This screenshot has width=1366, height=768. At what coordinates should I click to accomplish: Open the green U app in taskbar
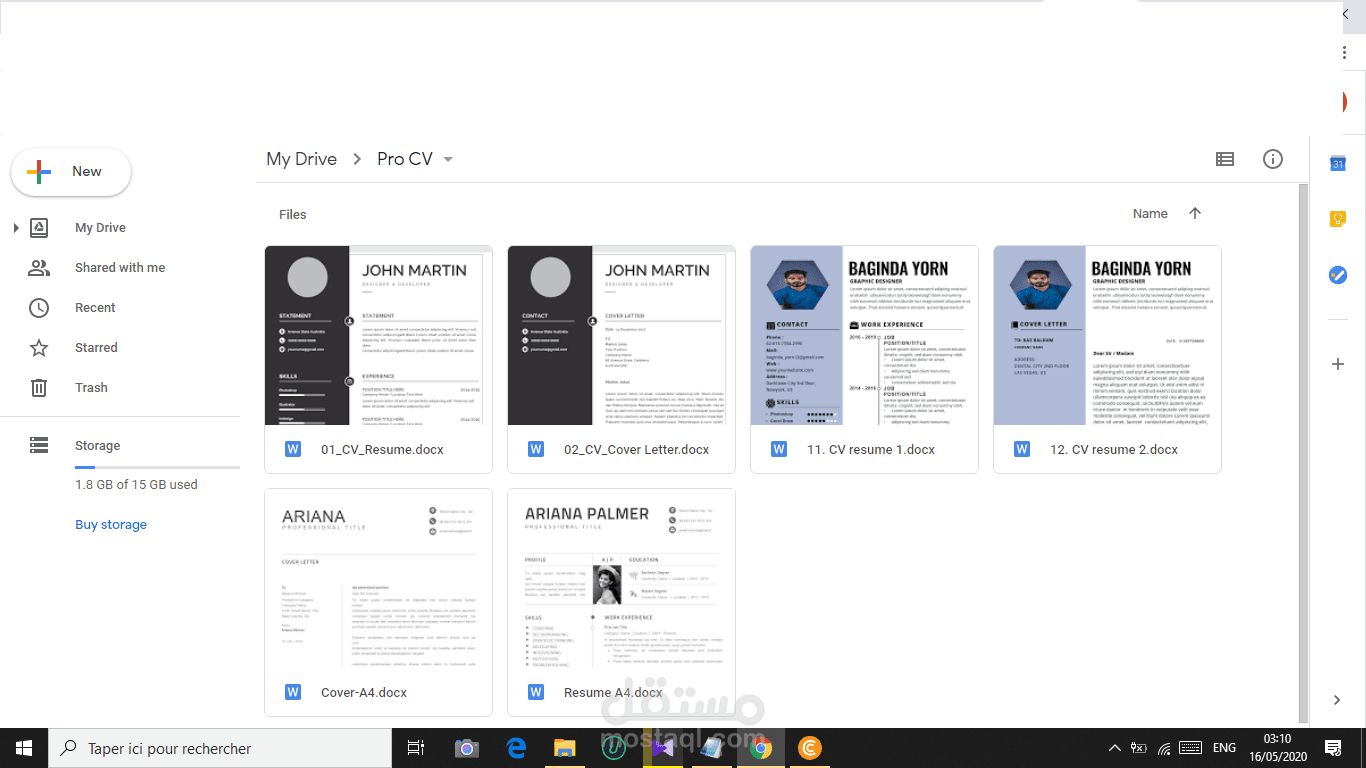click(614, 748)
